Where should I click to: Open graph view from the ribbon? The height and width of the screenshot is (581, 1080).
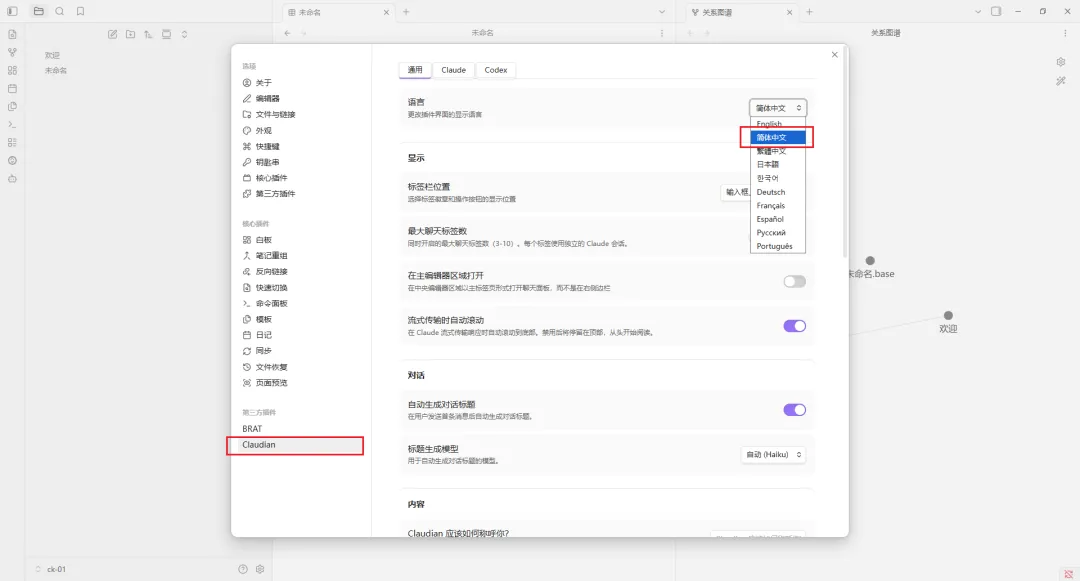[x=12, y=52]
